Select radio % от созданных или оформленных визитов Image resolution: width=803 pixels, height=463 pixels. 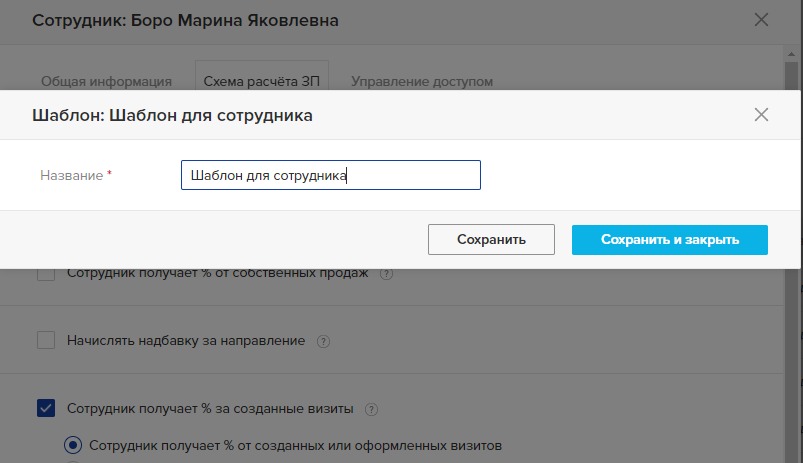tap(73, 445)
